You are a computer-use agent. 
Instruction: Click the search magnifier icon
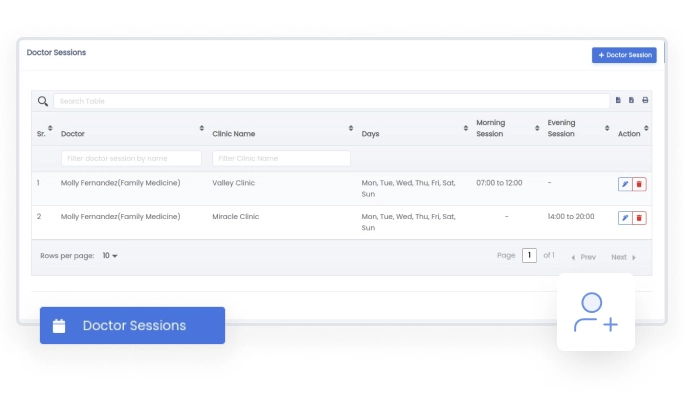coord(43,101)
